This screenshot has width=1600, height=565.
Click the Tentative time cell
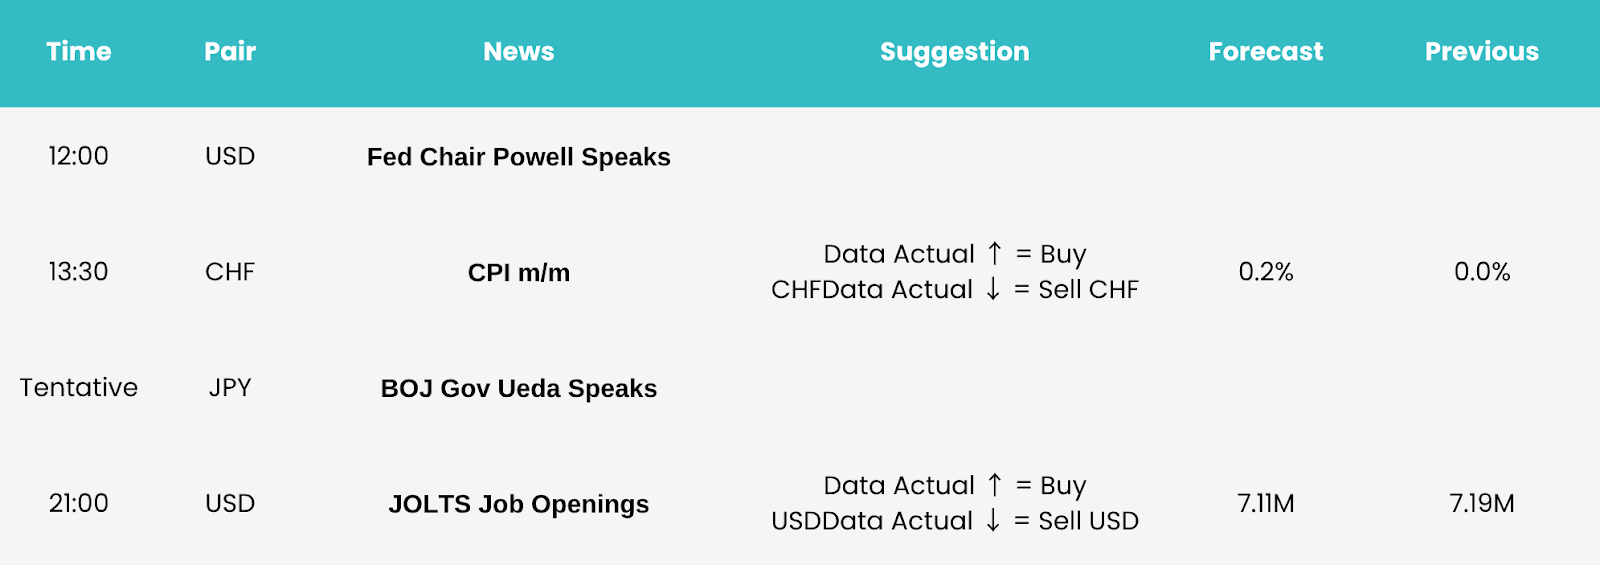point(79,387)
